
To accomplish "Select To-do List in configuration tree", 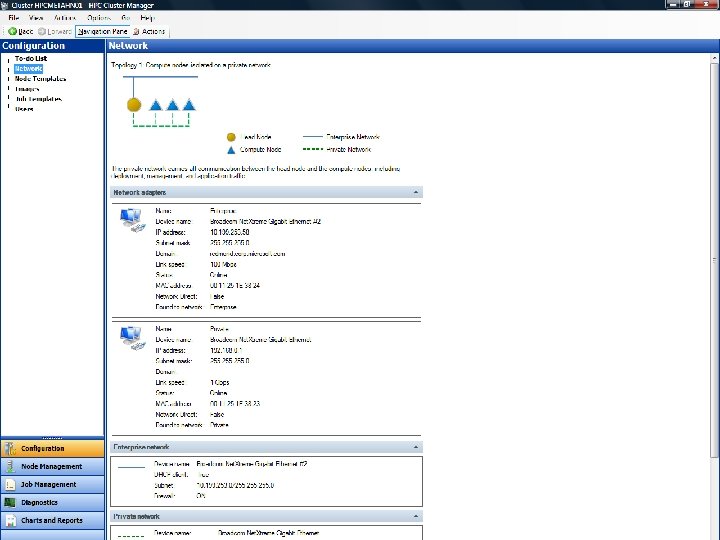I will 31,58.
